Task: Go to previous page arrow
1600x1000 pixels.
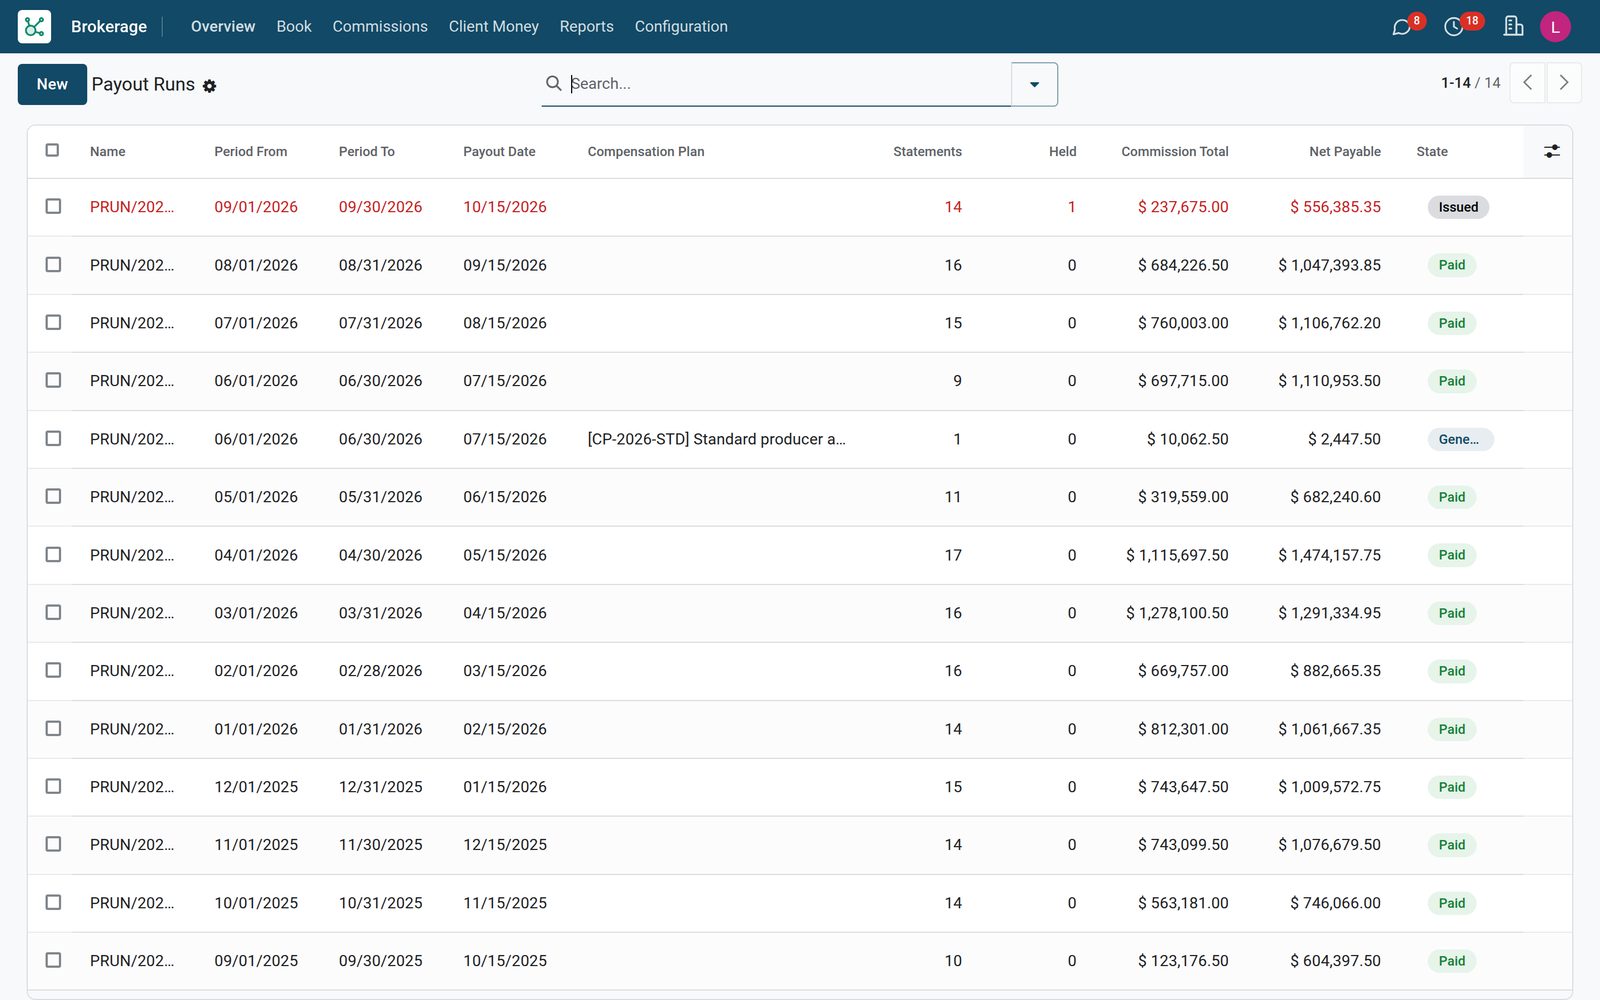Action: click(x=1527, y=83)
